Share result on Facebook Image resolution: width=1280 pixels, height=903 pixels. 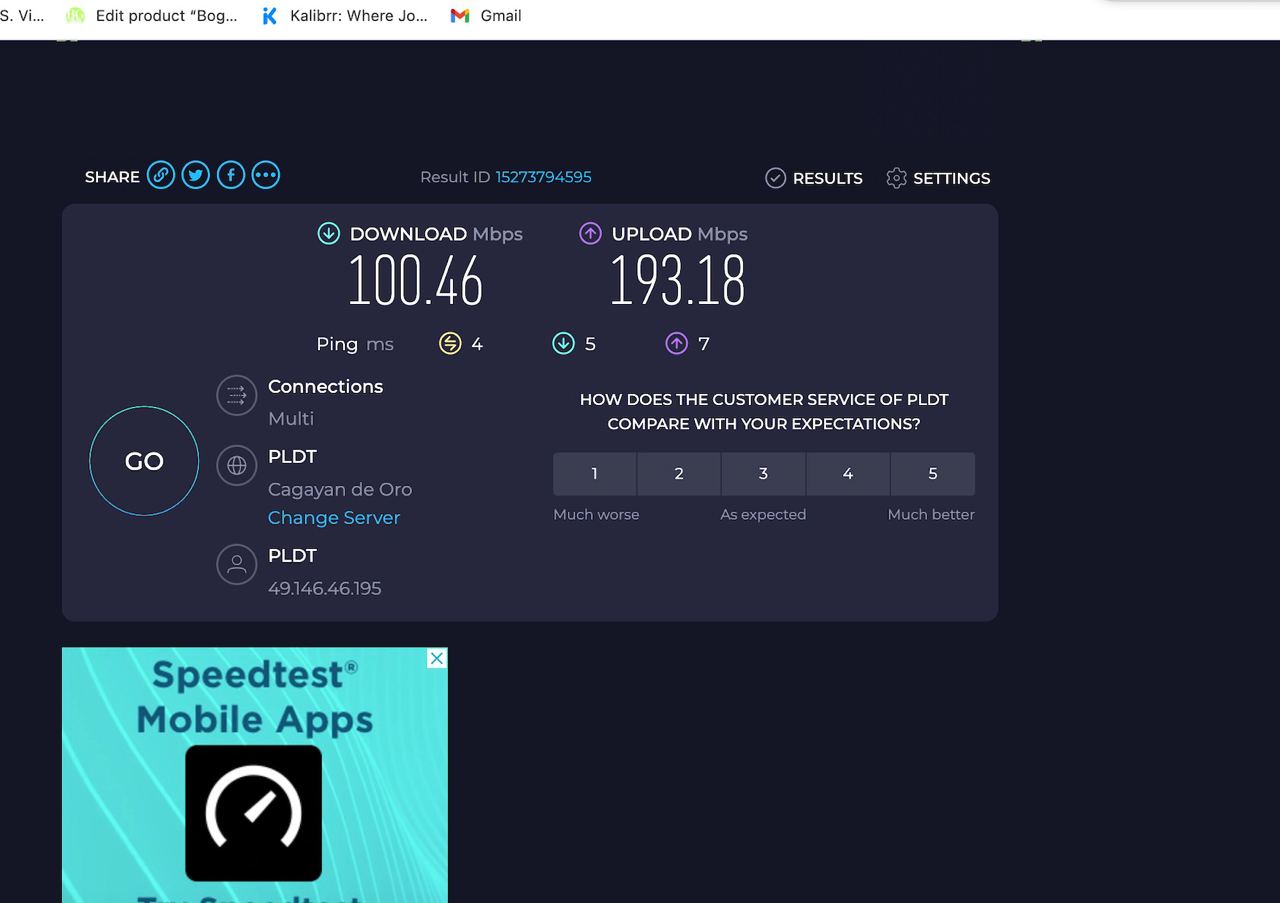click(231, 176)
